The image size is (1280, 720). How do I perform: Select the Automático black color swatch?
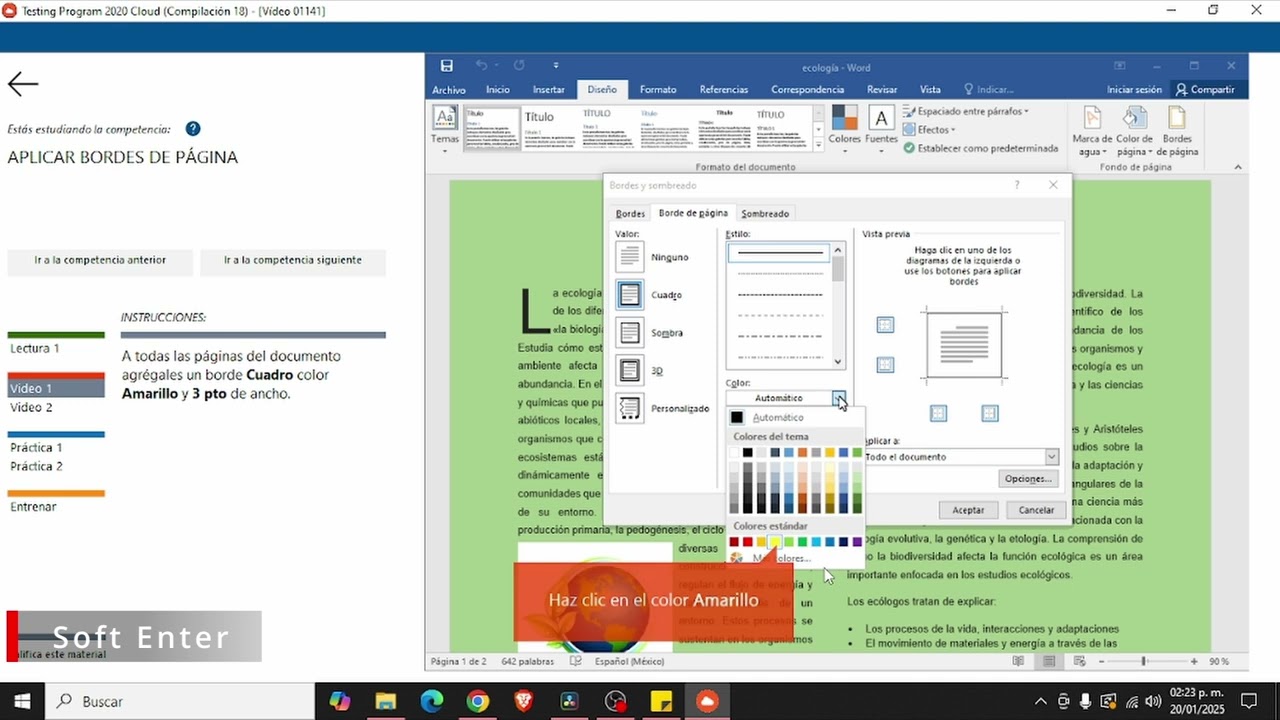[x=737, y=417]
